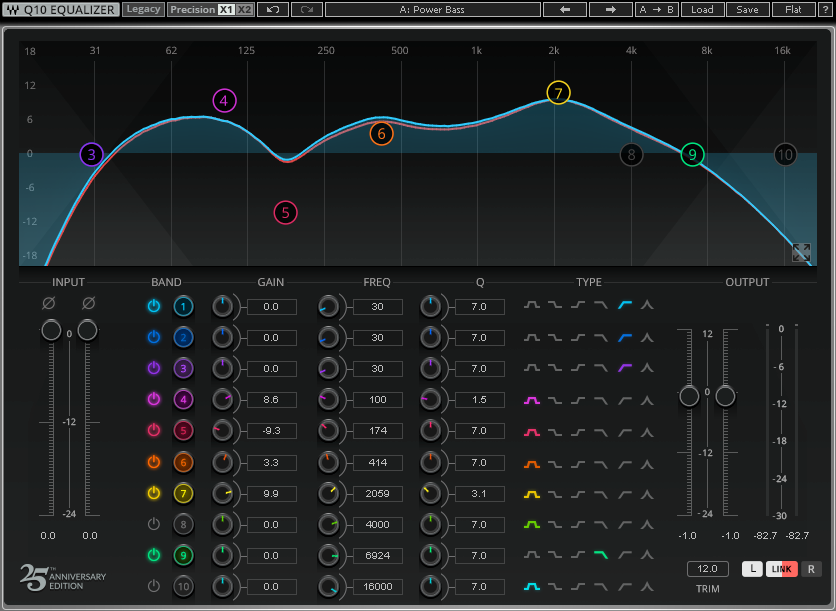Click the undo arrow button
The height and width of the screenshot is (611, 836).
coord(273,10)
